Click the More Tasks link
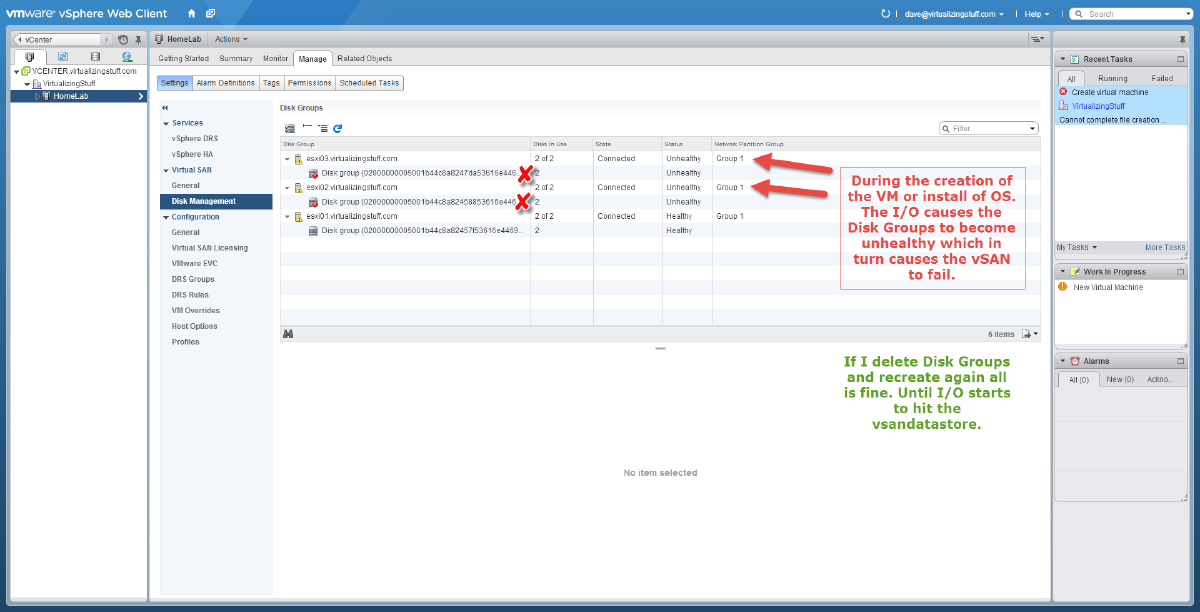 1164,247
